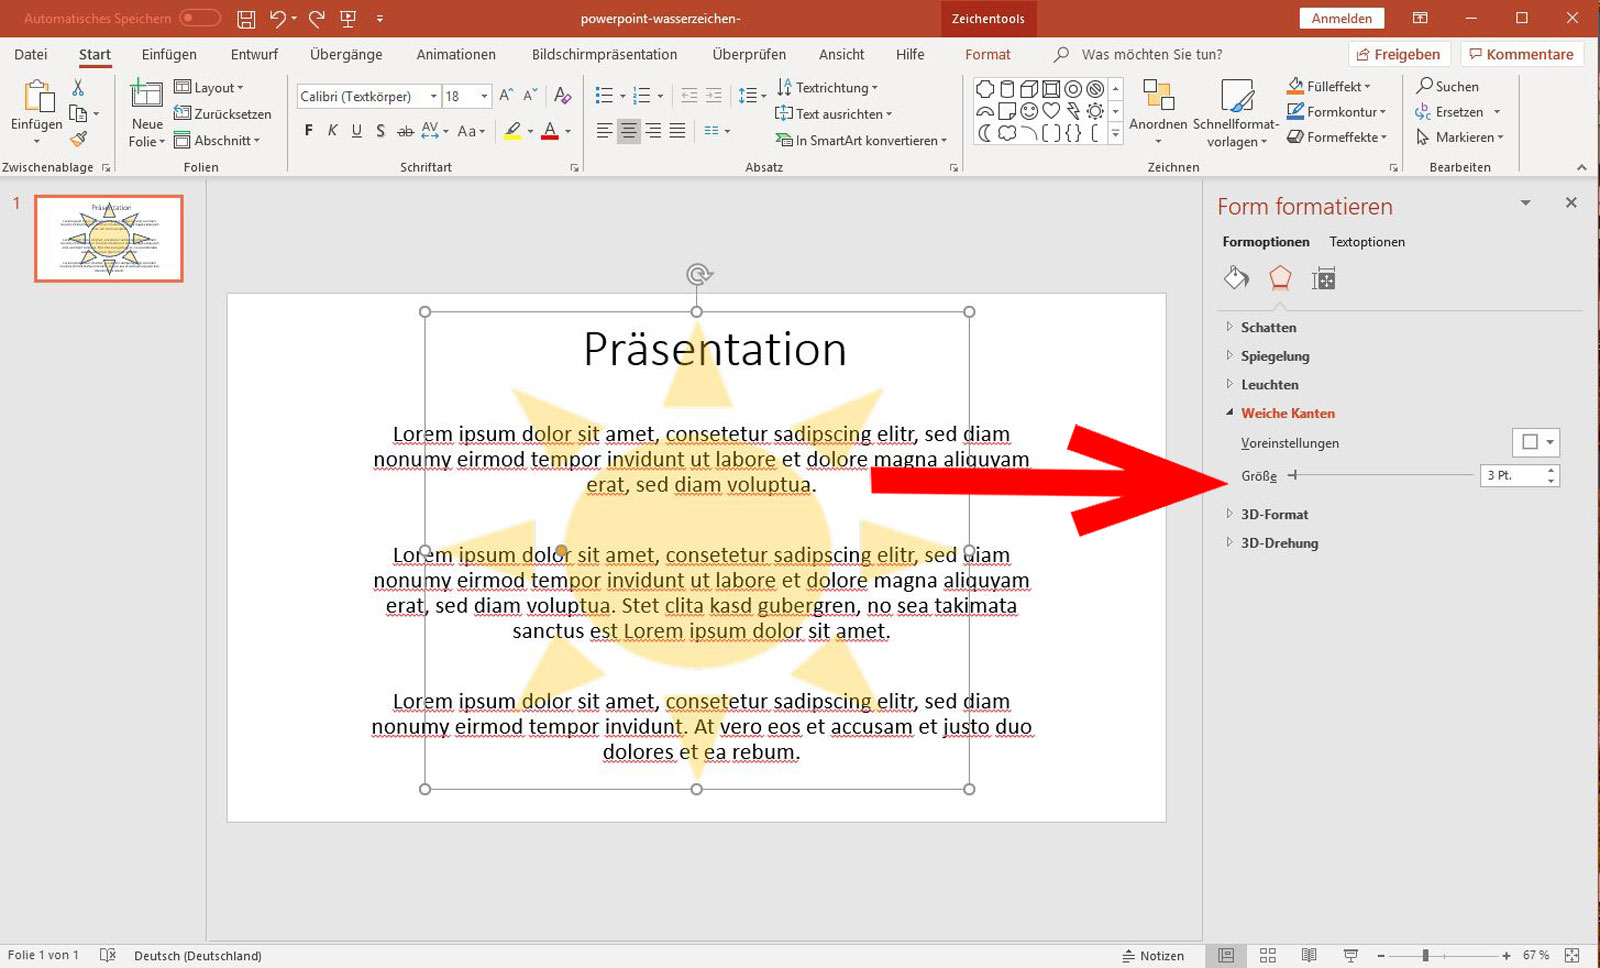Open the Fill & Line paint bucket icon in Form formatieren
1600x968 pixels.
(1236, 279)
